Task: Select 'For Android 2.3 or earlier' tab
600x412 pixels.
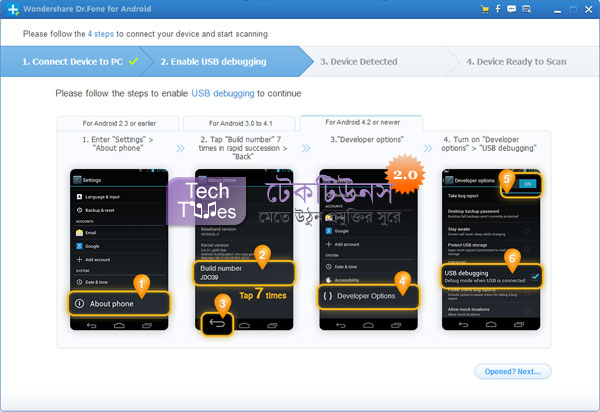Action: click(x=119, y=123)
